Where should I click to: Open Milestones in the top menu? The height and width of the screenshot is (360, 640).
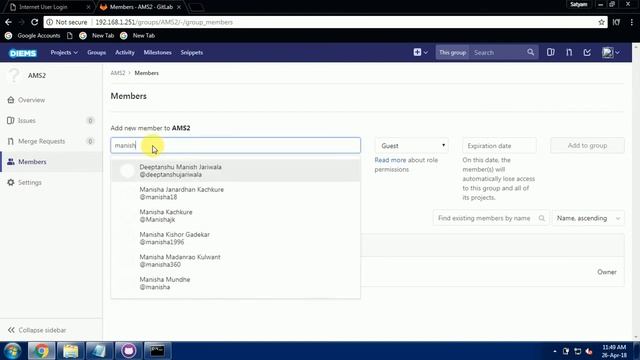(157, 52)
